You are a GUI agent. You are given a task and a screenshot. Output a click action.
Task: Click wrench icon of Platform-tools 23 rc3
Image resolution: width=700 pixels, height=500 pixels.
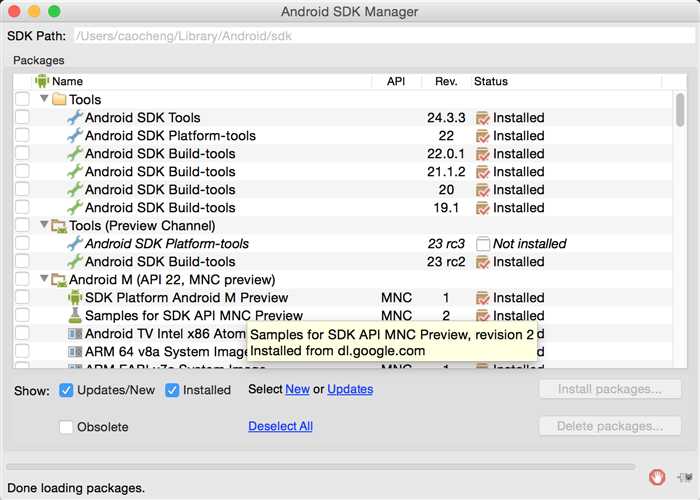(75, 243)
